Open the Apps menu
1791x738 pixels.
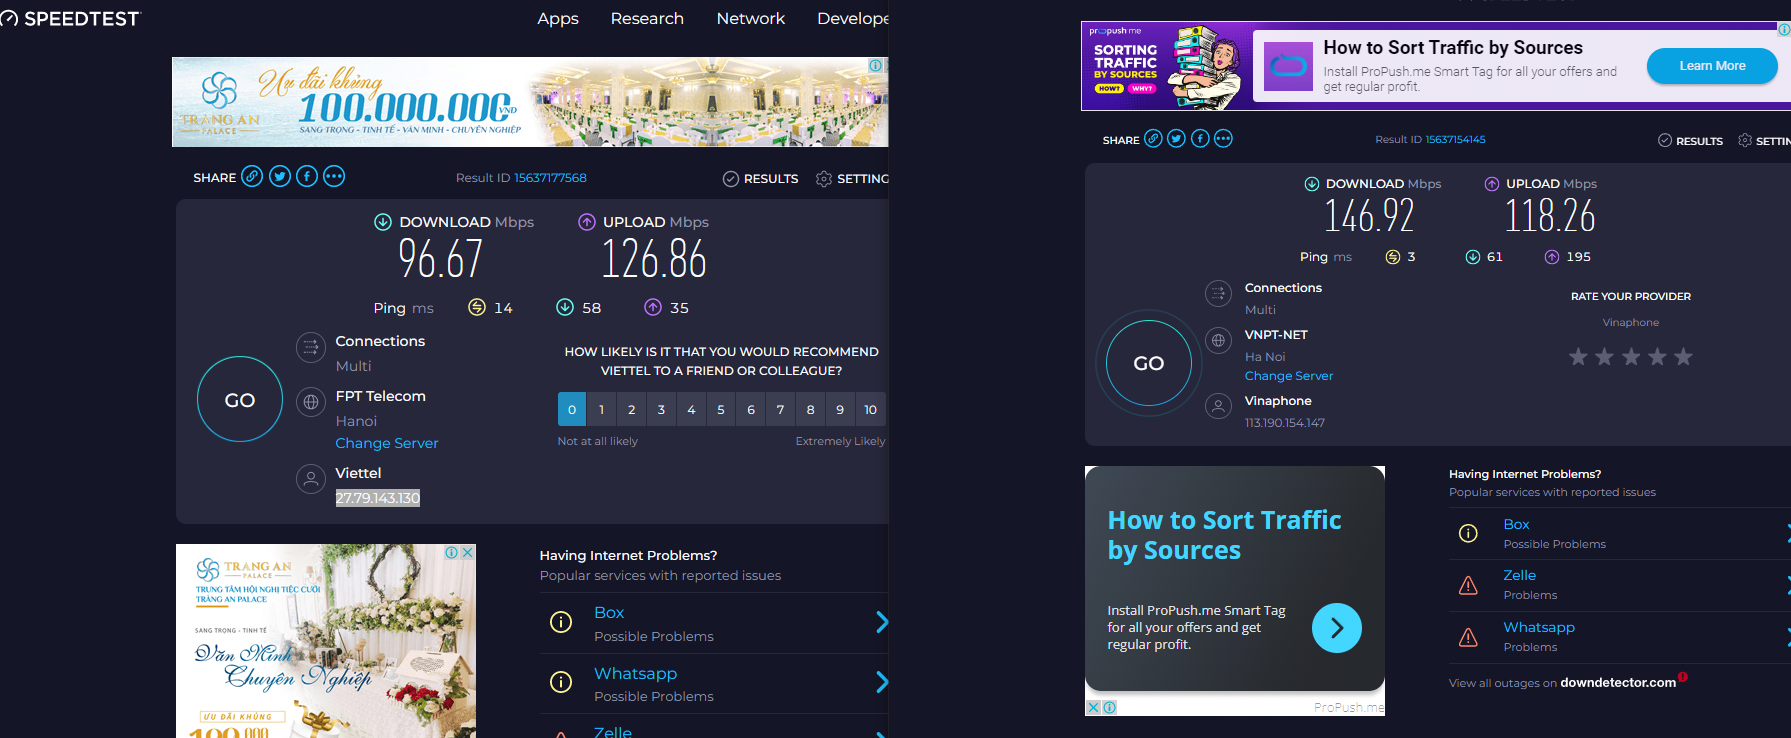point(558,19)
